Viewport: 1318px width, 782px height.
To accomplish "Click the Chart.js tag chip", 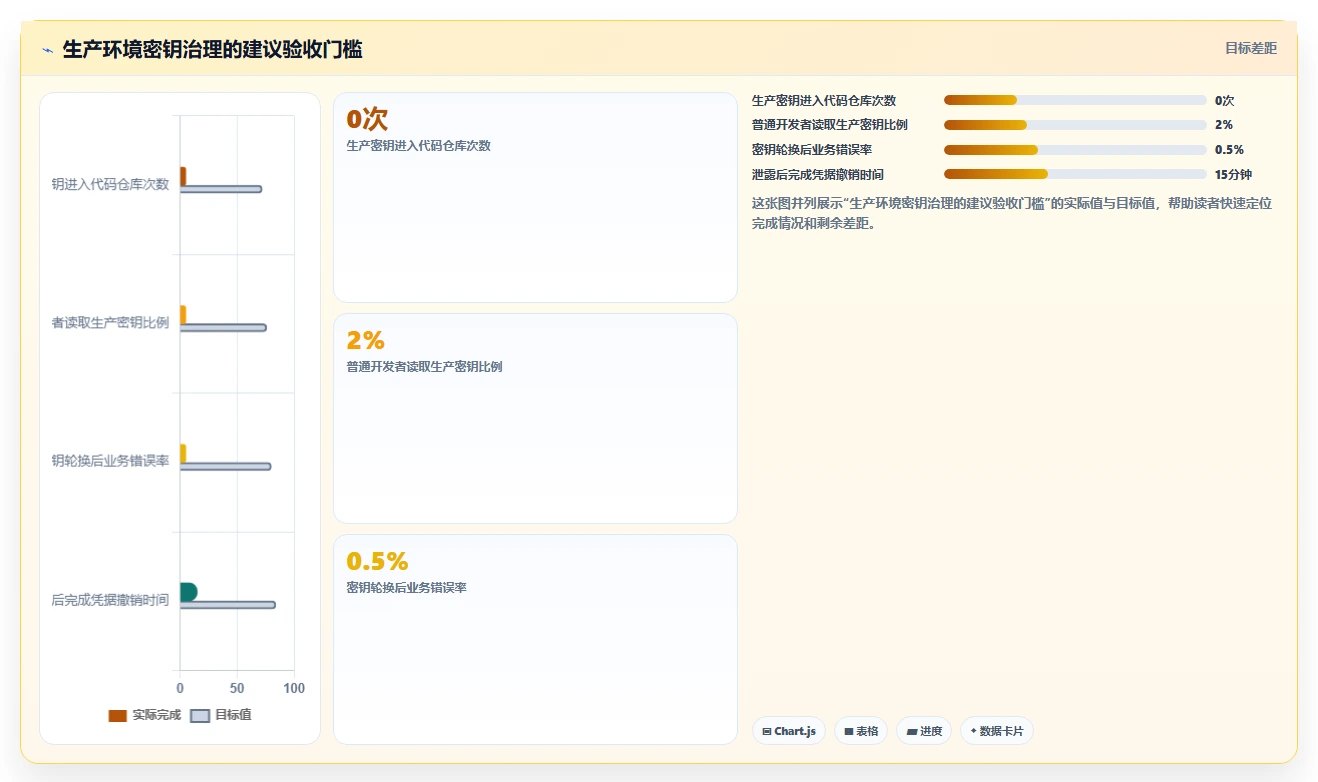I will pos(789,731).
